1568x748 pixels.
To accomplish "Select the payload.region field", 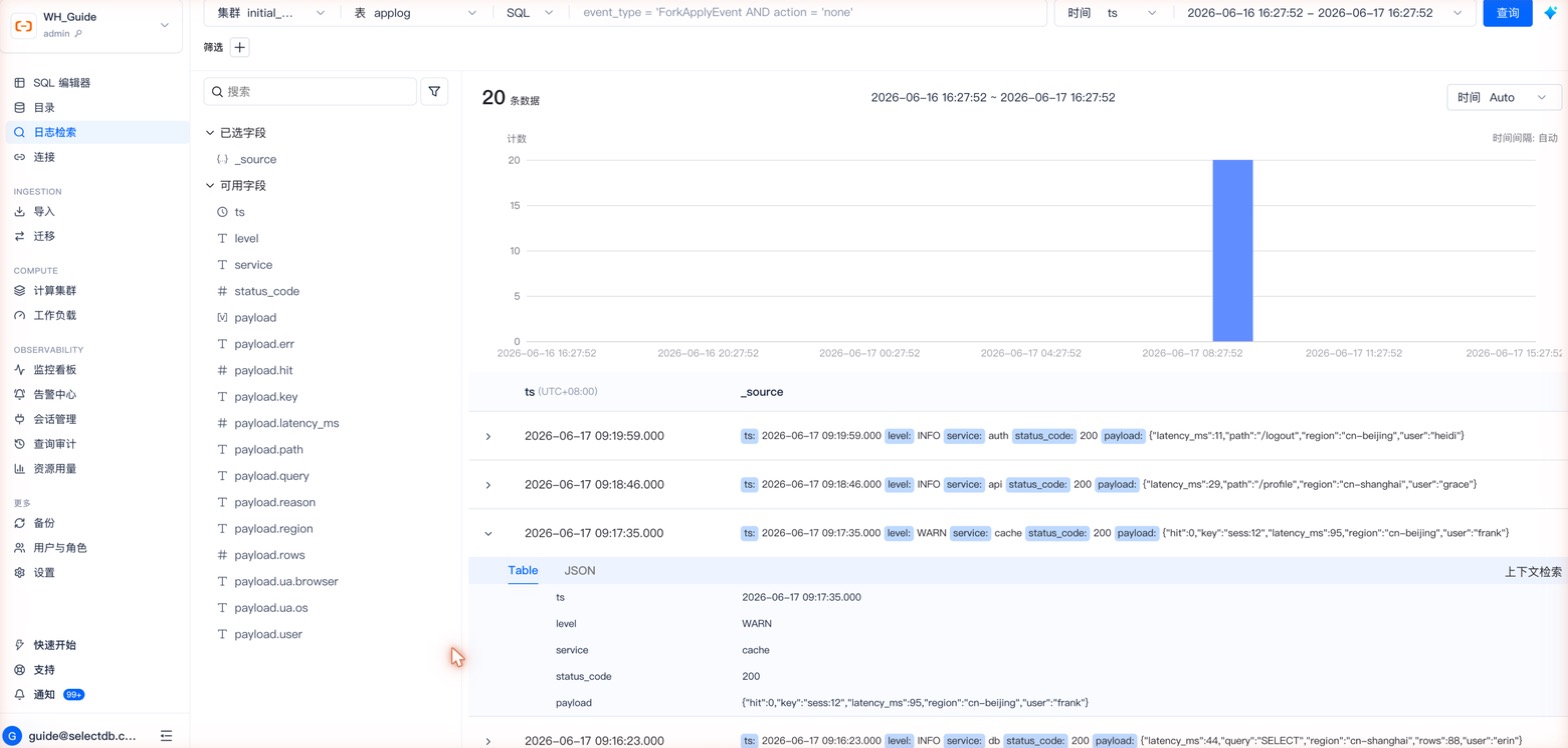I will point(274,528).
